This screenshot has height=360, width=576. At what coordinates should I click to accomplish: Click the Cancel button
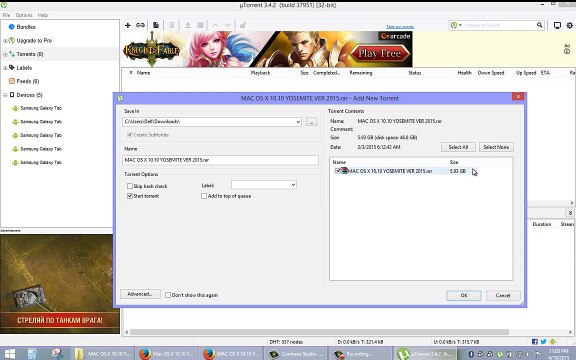pos(503,295)
